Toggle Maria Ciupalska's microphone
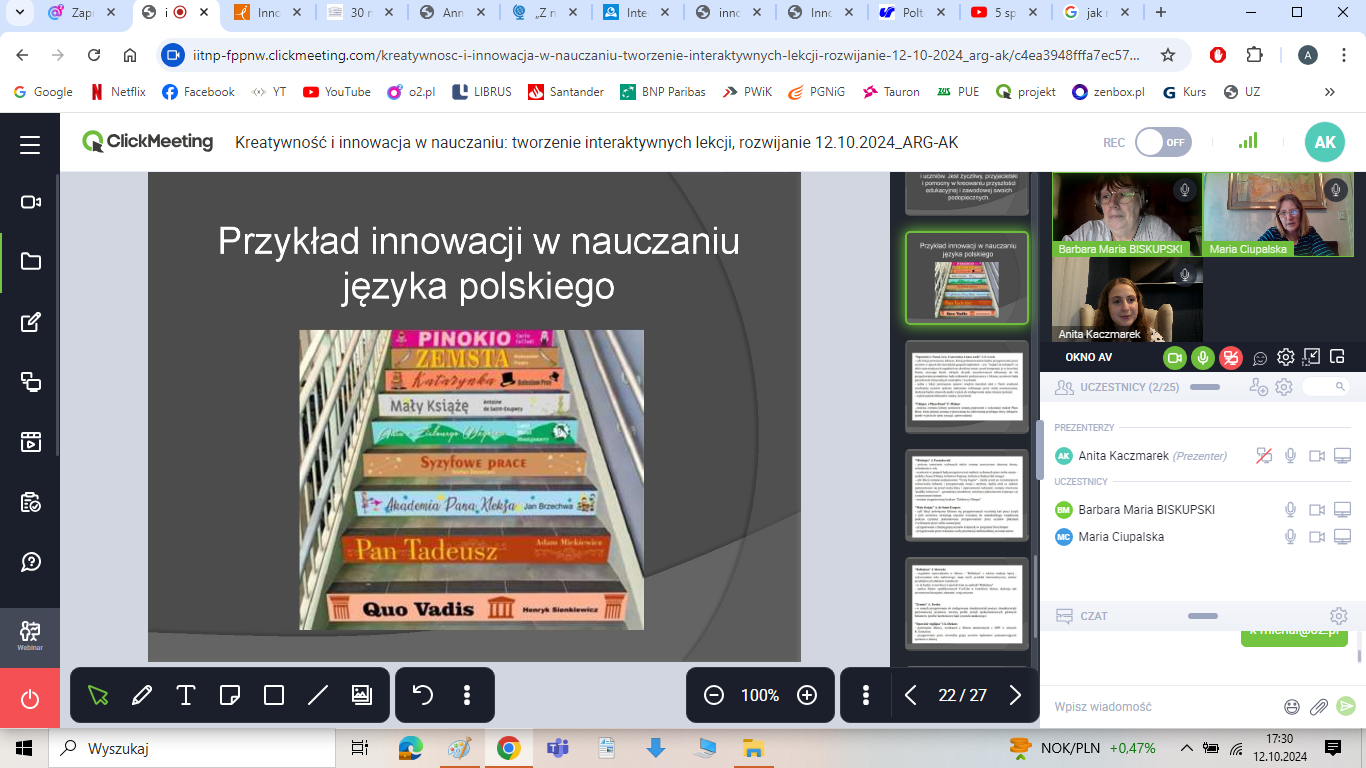 tap(1291, 537)
